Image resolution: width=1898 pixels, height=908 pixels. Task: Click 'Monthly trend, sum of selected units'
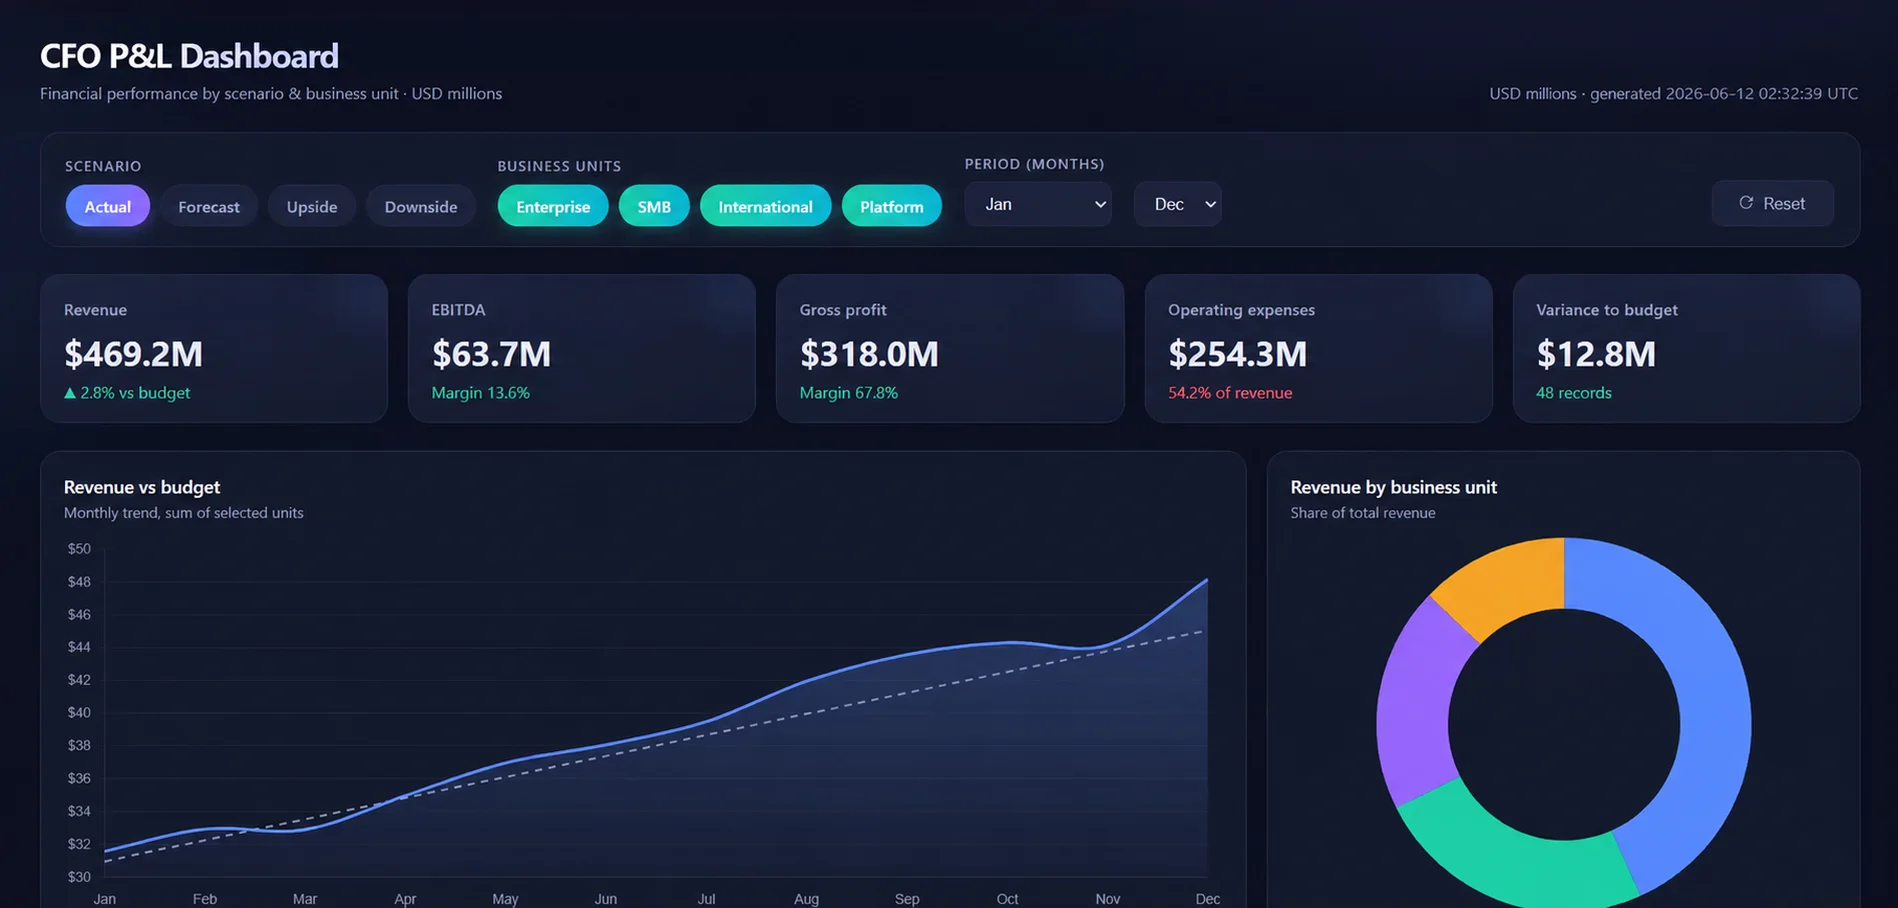pos(184,513)
